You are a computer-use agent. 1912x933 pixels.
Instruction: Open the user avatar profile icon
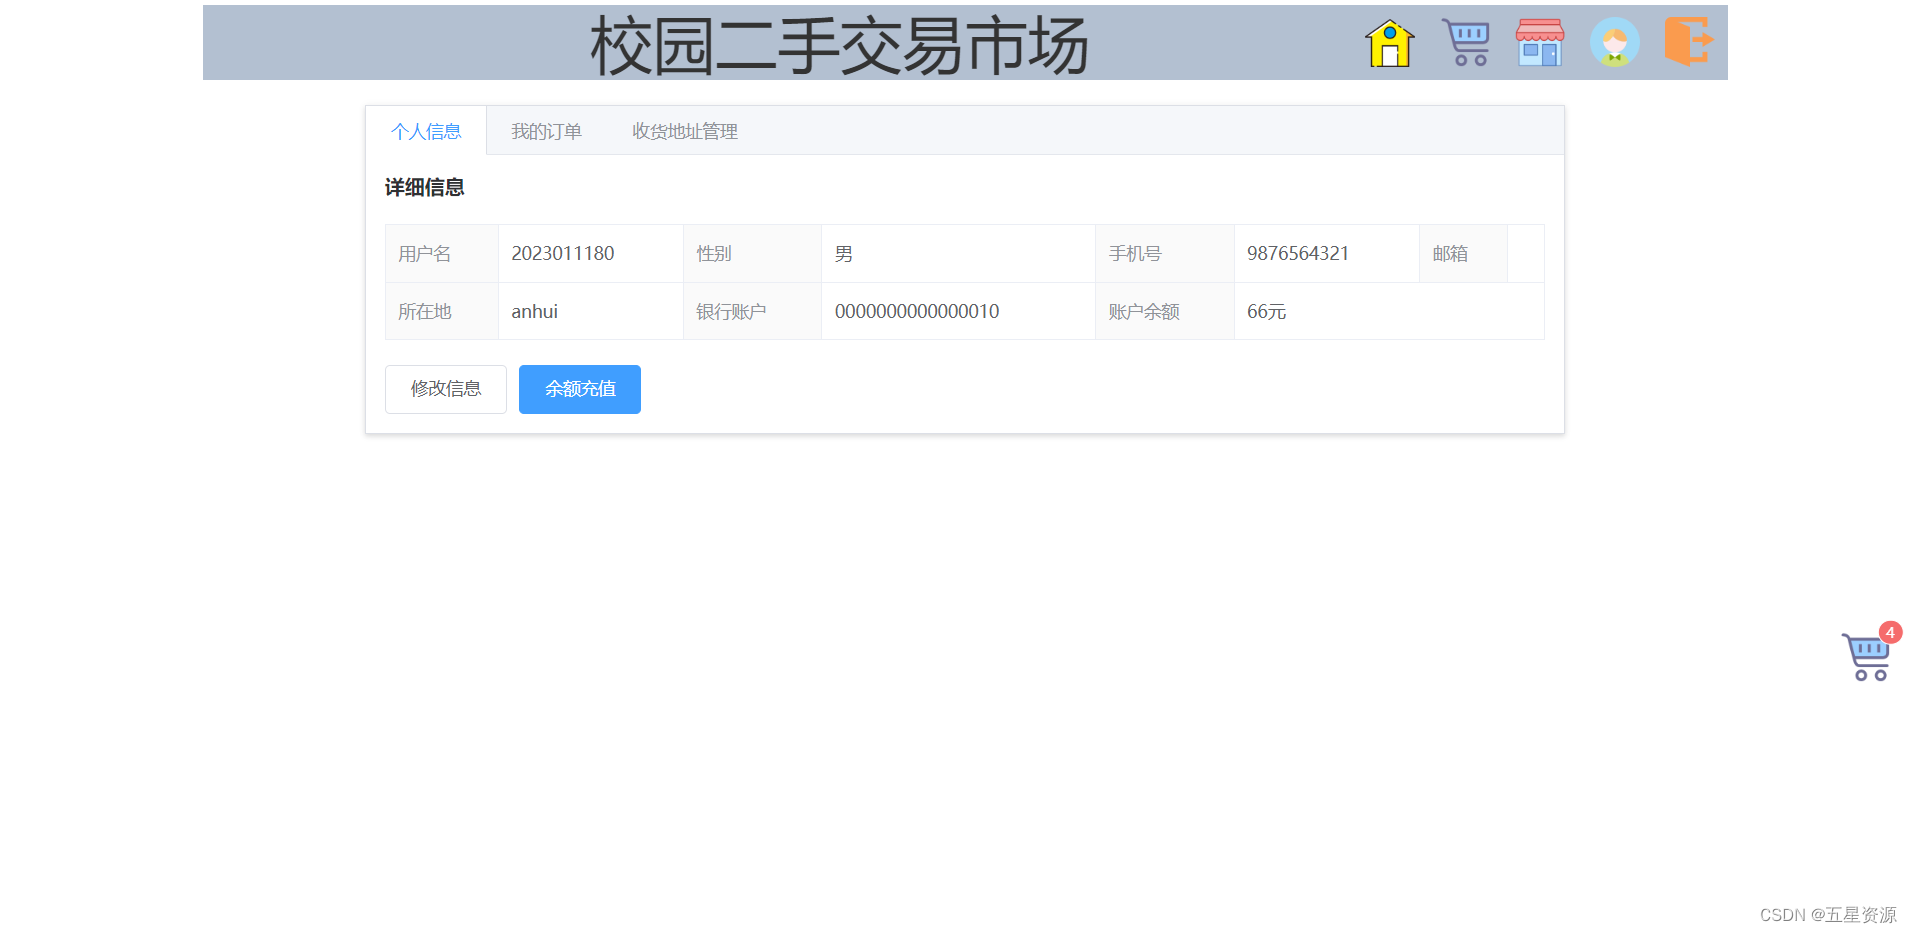[1614, 42]
